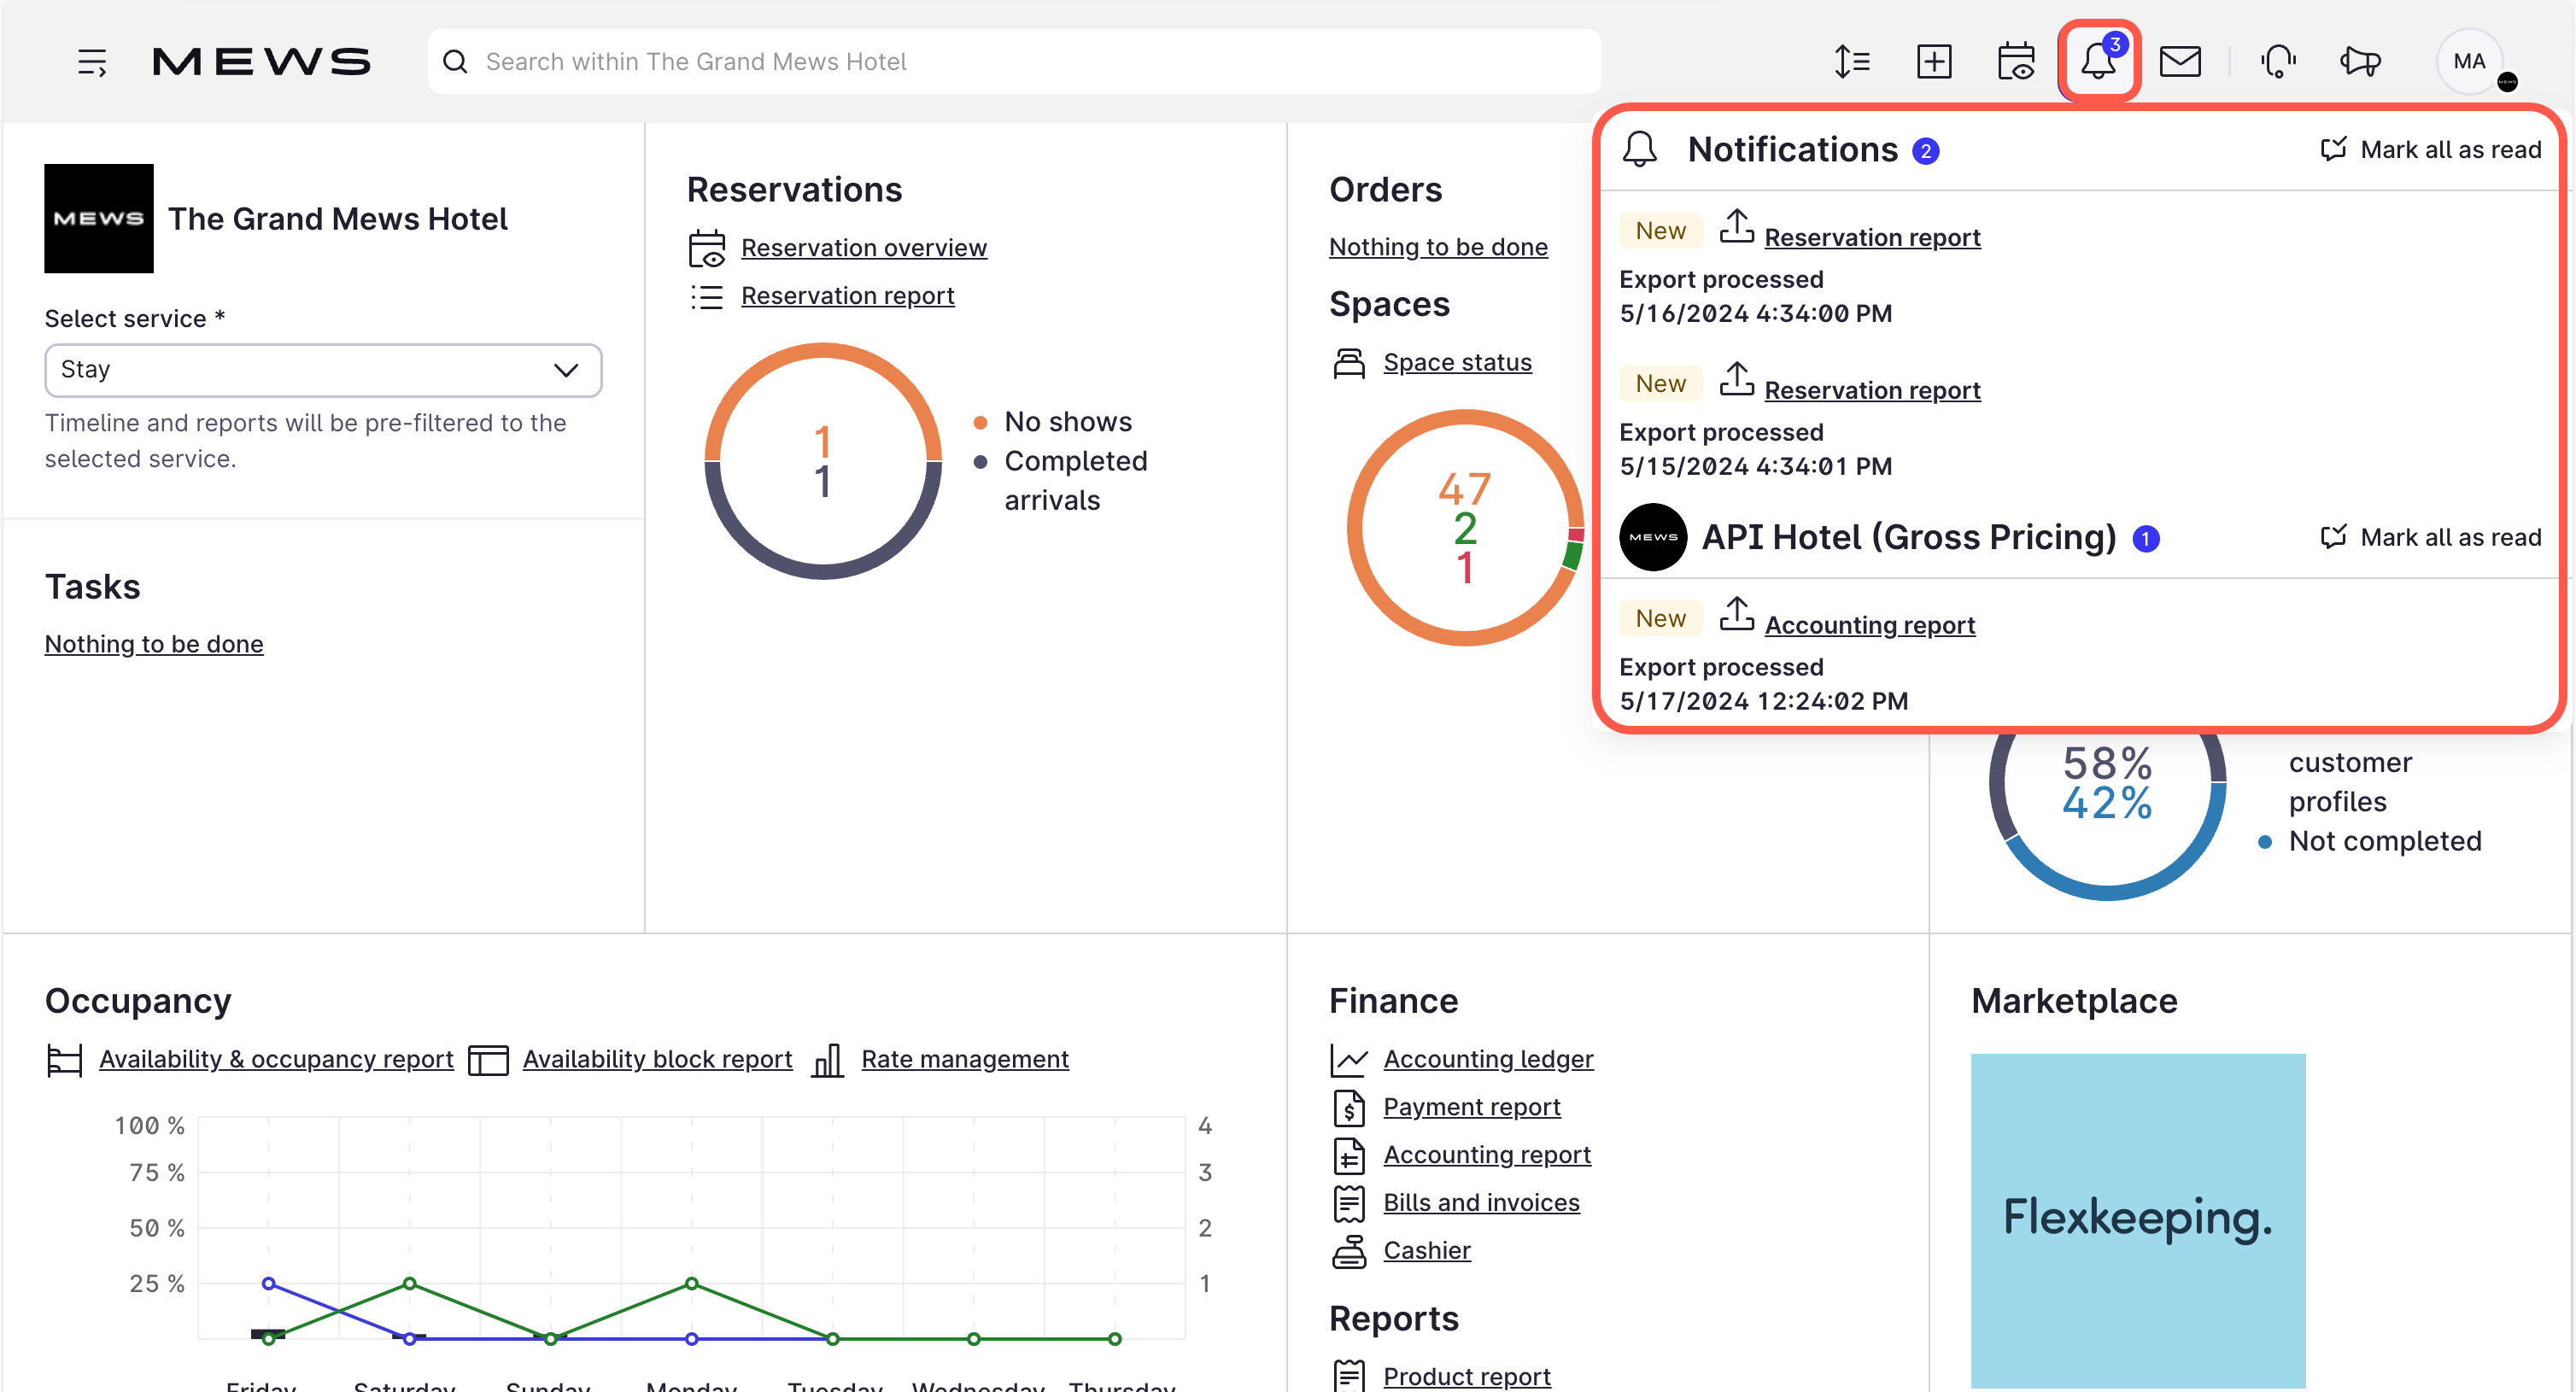This screenshot has width=2576, height=1392.
Task: Click Nothing to be done under Orders
Action: (x=1438, y=247)
